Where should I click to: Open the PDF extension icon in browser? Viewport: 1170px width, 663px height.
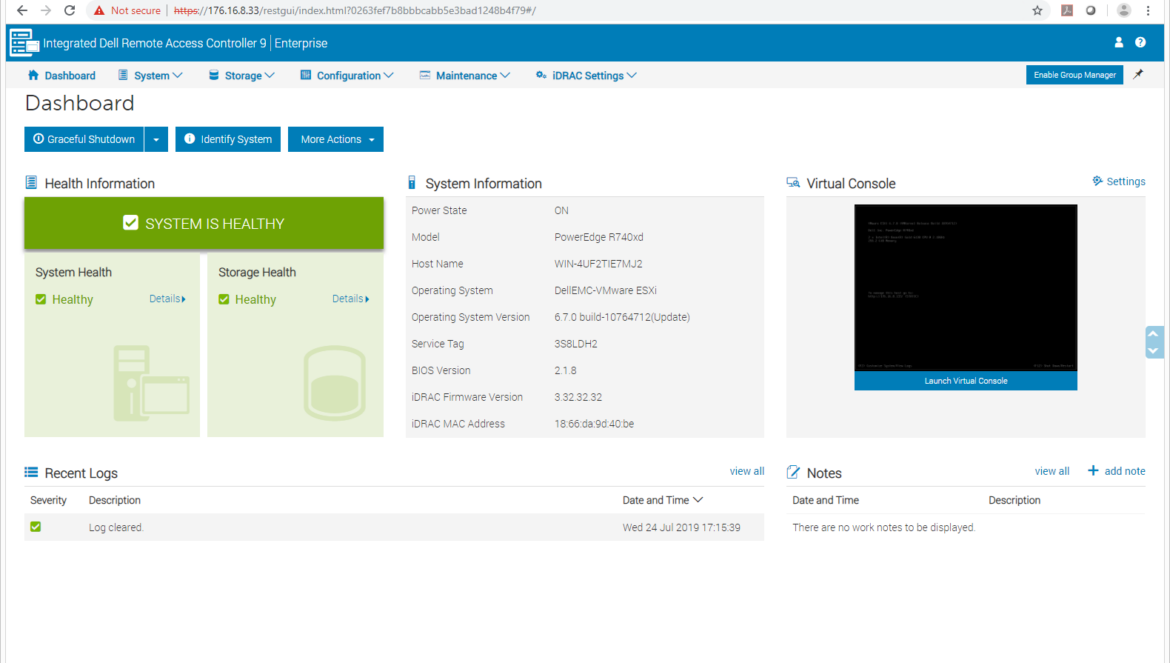pyautogui.click(x=1067, y=10)
